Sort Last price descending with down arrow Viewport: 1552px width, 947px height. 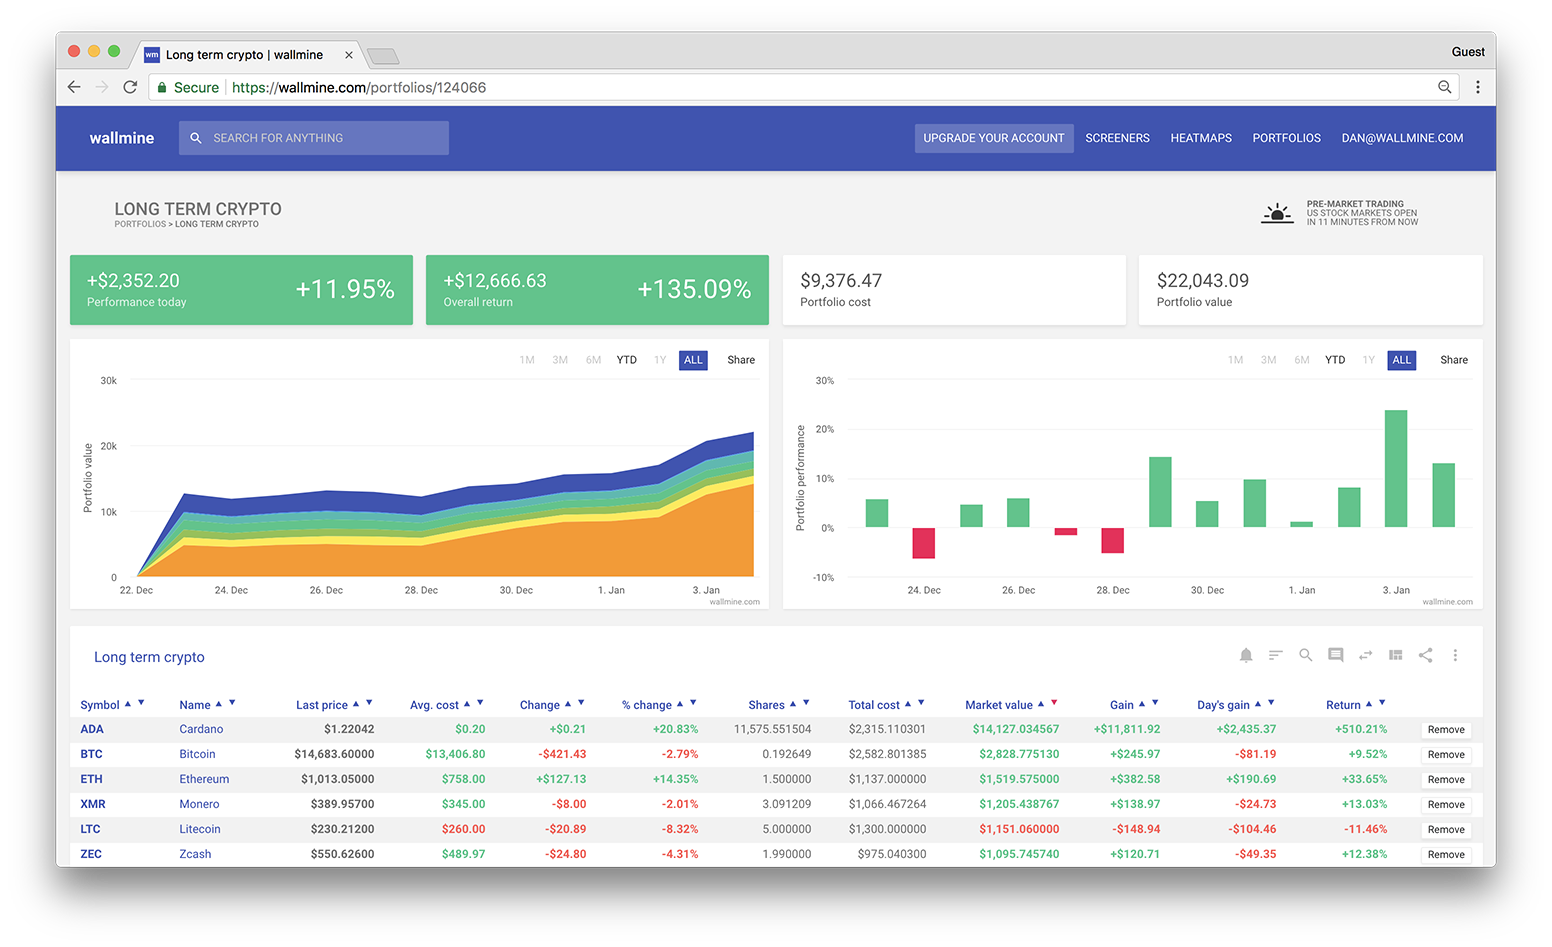pyautogui.click(x=369, y=703)
